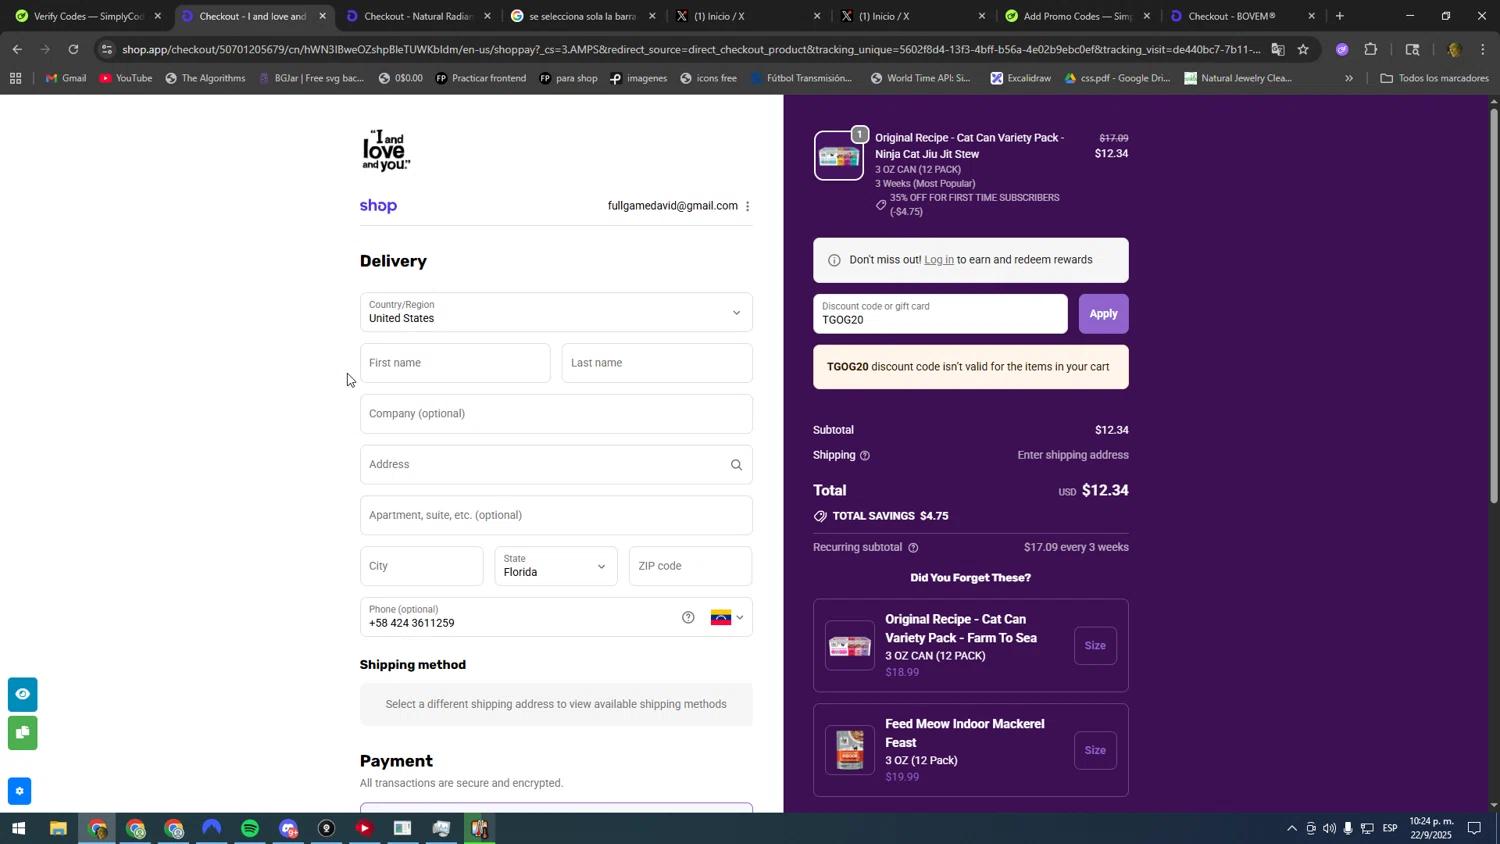Click the Last name field
Viewport: 1500px width, 844px height.
657,363
